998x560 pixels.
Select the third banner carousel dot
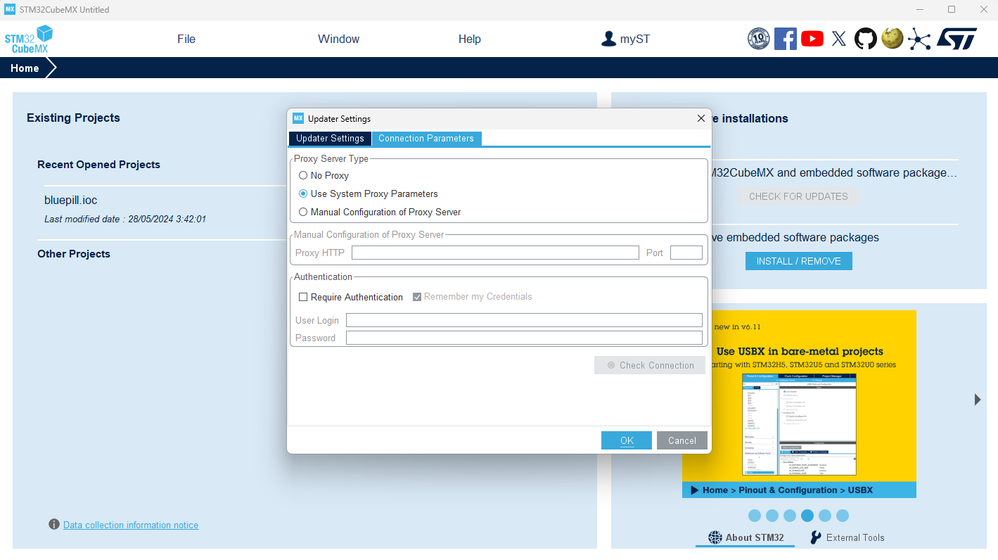790,515
